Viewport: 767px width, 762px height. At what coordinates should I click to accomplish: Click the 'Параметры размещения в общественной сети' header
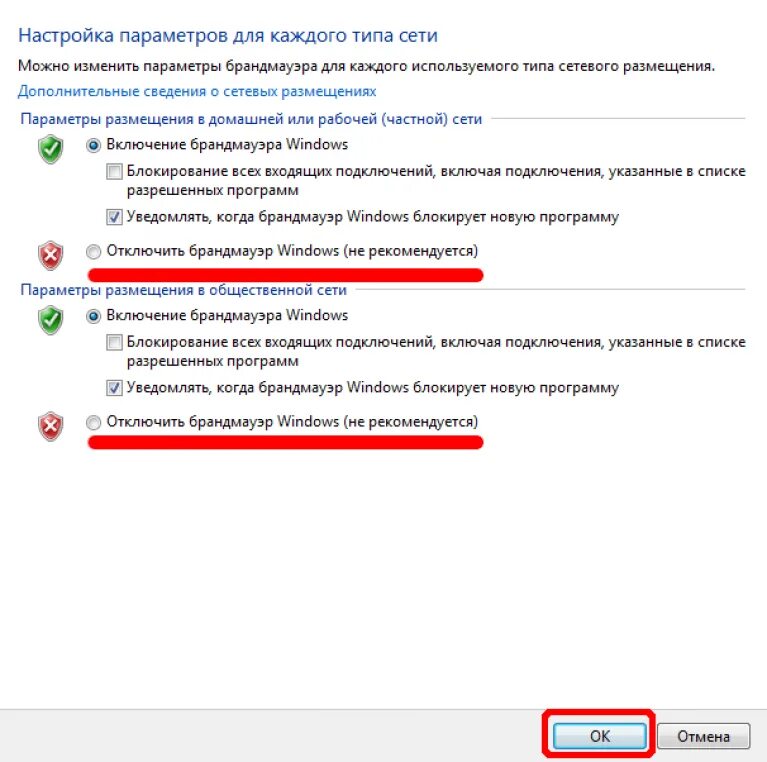tap(183, 290)
